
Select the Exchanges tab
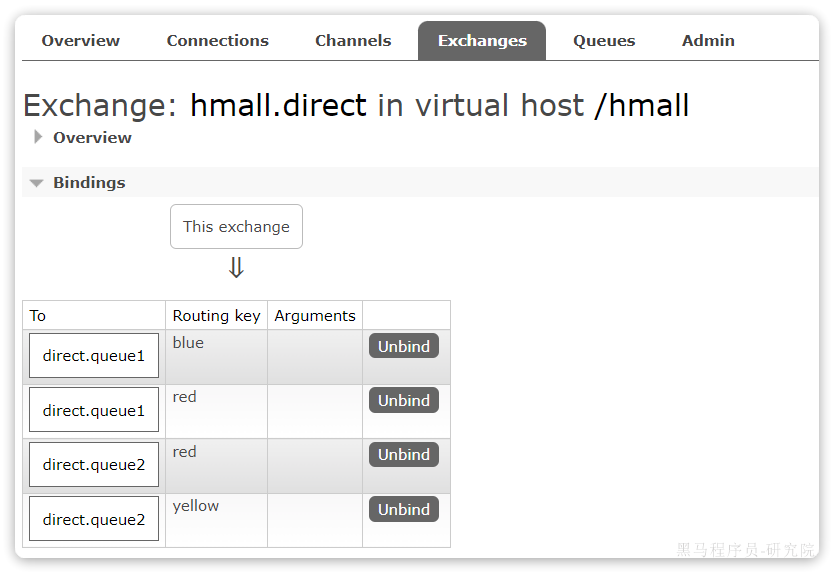tap(482, 41)
